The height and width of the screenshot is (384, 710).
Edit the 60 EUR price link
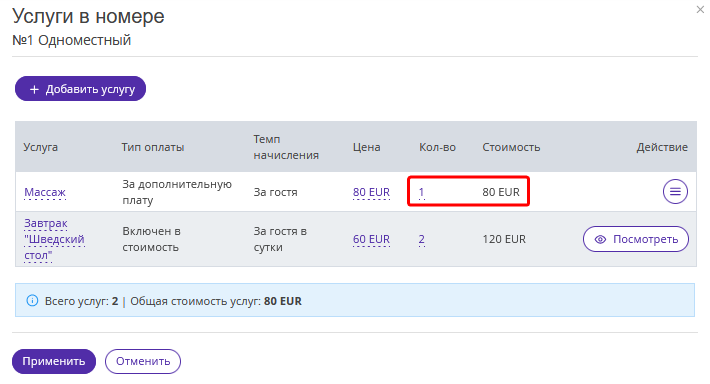(x=371, y=239)
